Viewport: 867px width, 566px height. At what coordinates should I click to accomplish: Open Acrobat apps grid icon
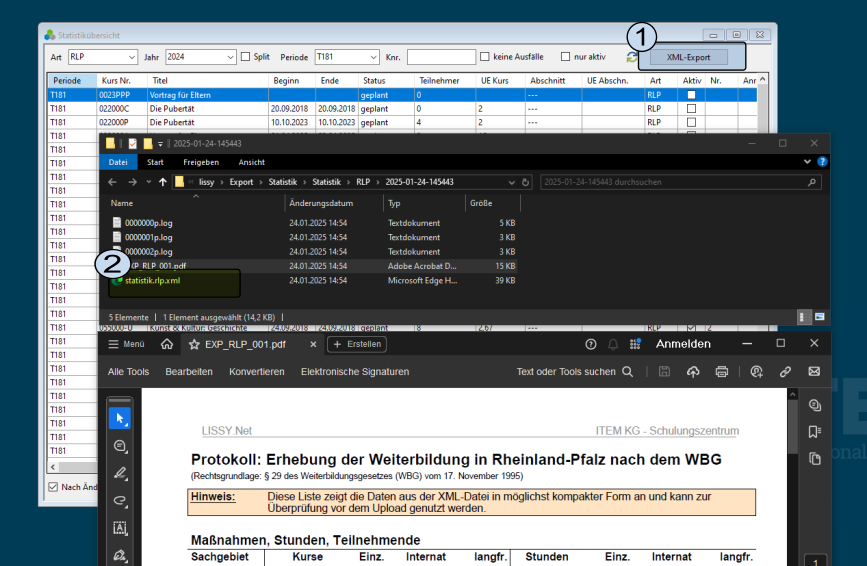click(635, 344)
